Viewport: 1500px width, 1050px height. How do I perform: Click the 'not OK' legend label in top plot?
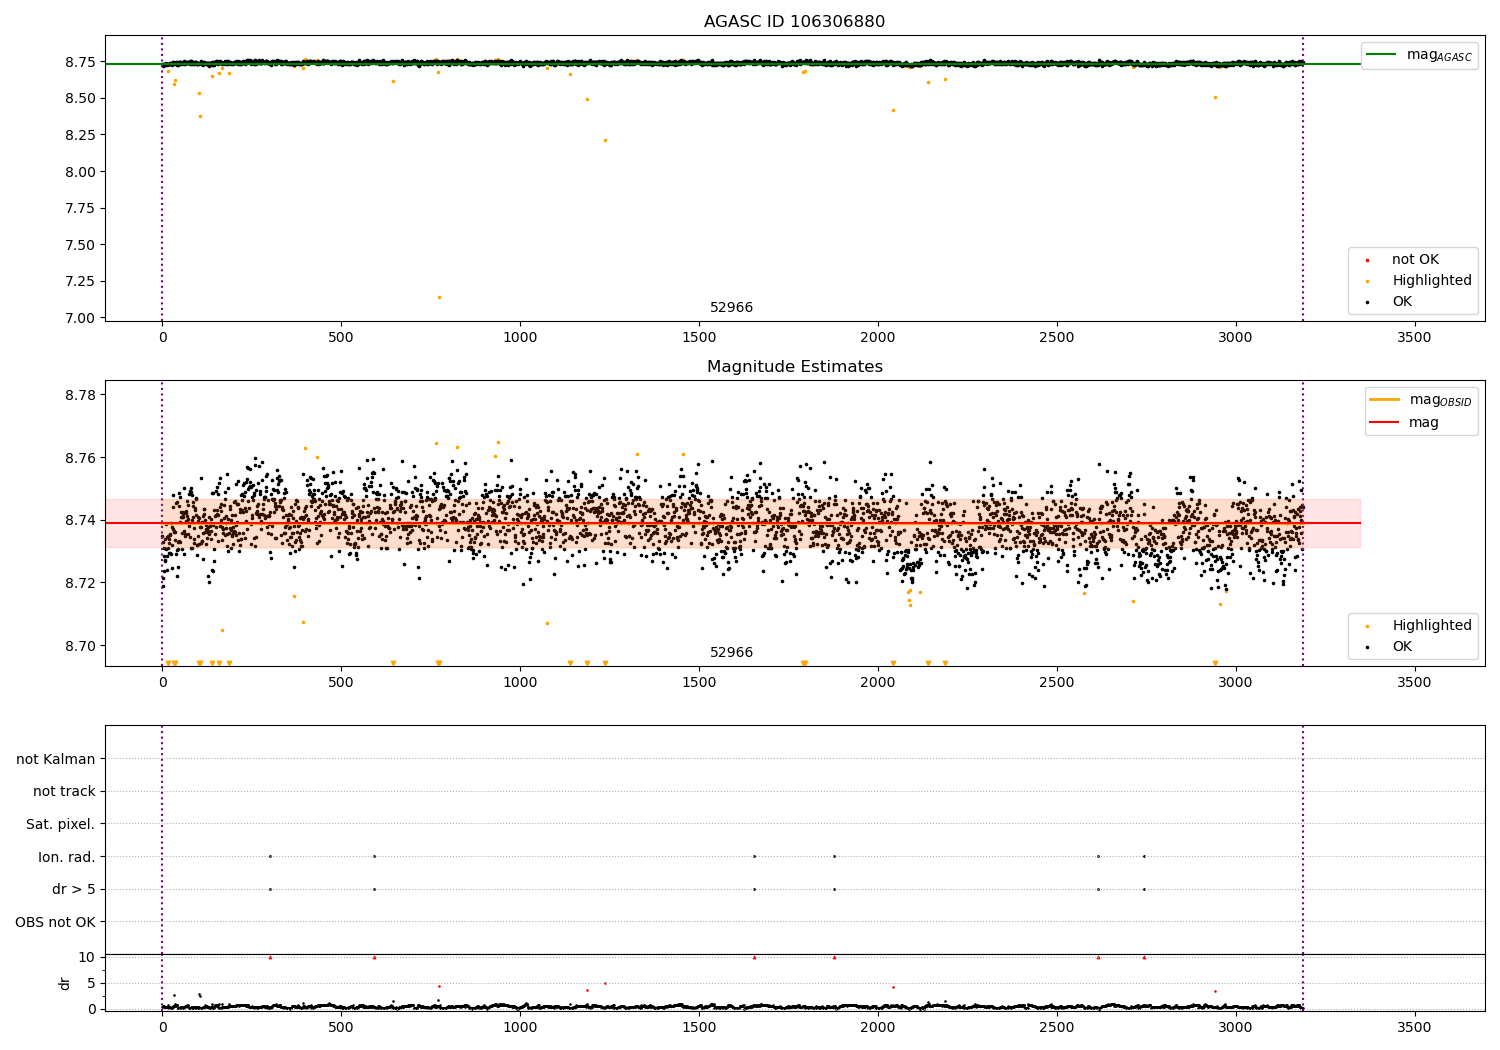1415,260
